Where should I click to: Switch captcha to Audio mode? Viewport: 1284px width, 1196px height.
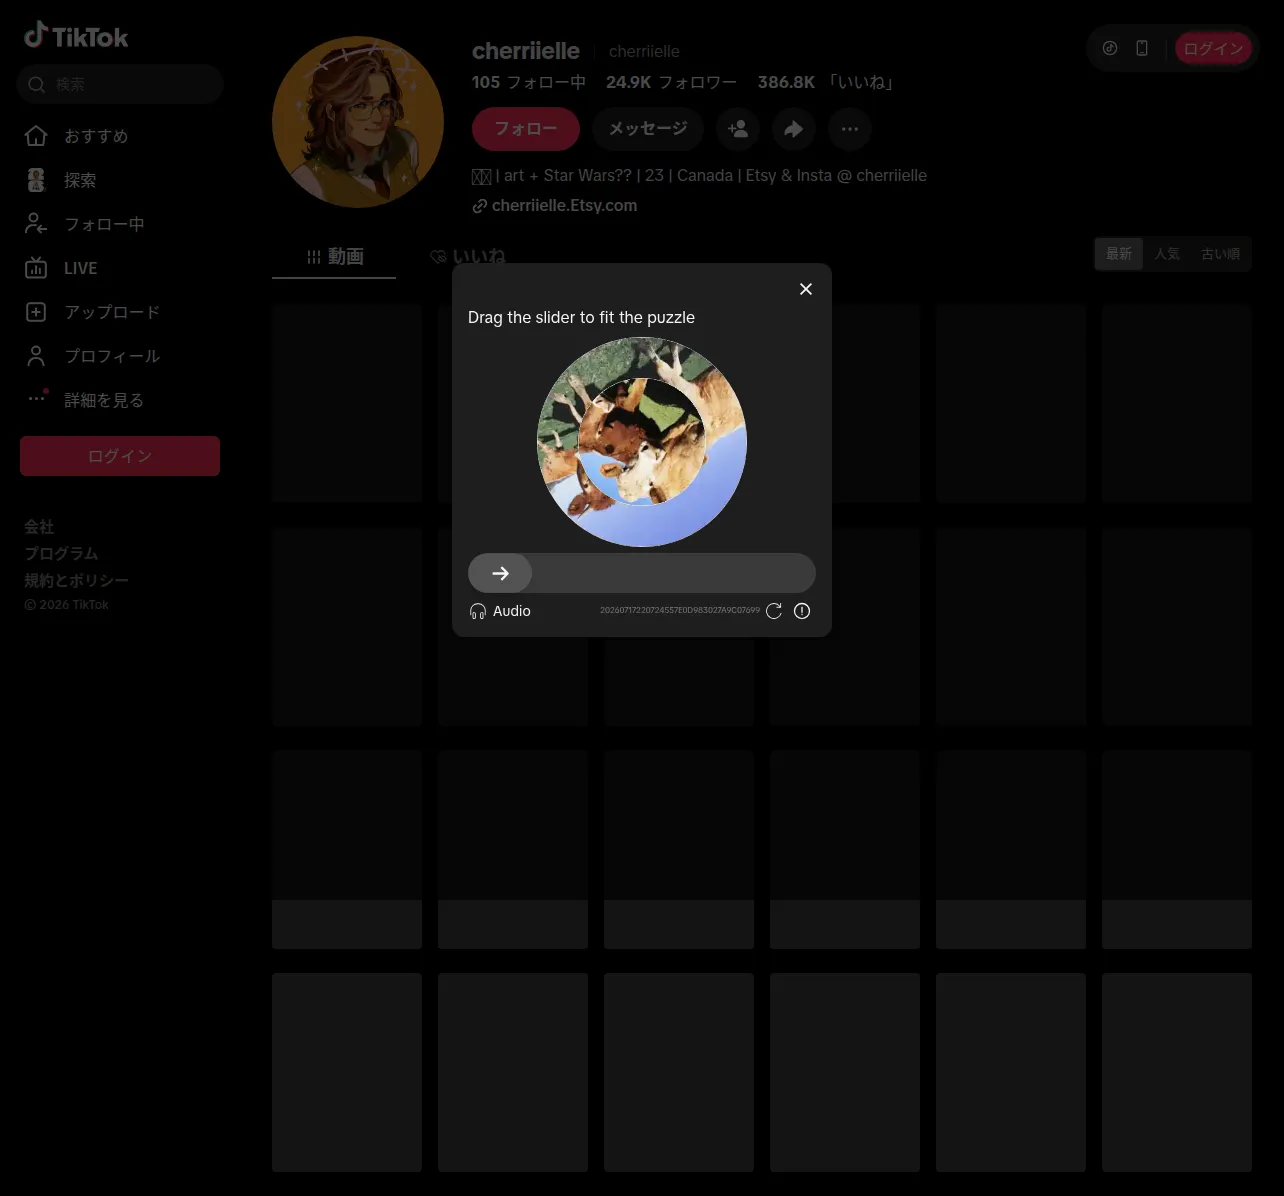[x=500, y=611]
